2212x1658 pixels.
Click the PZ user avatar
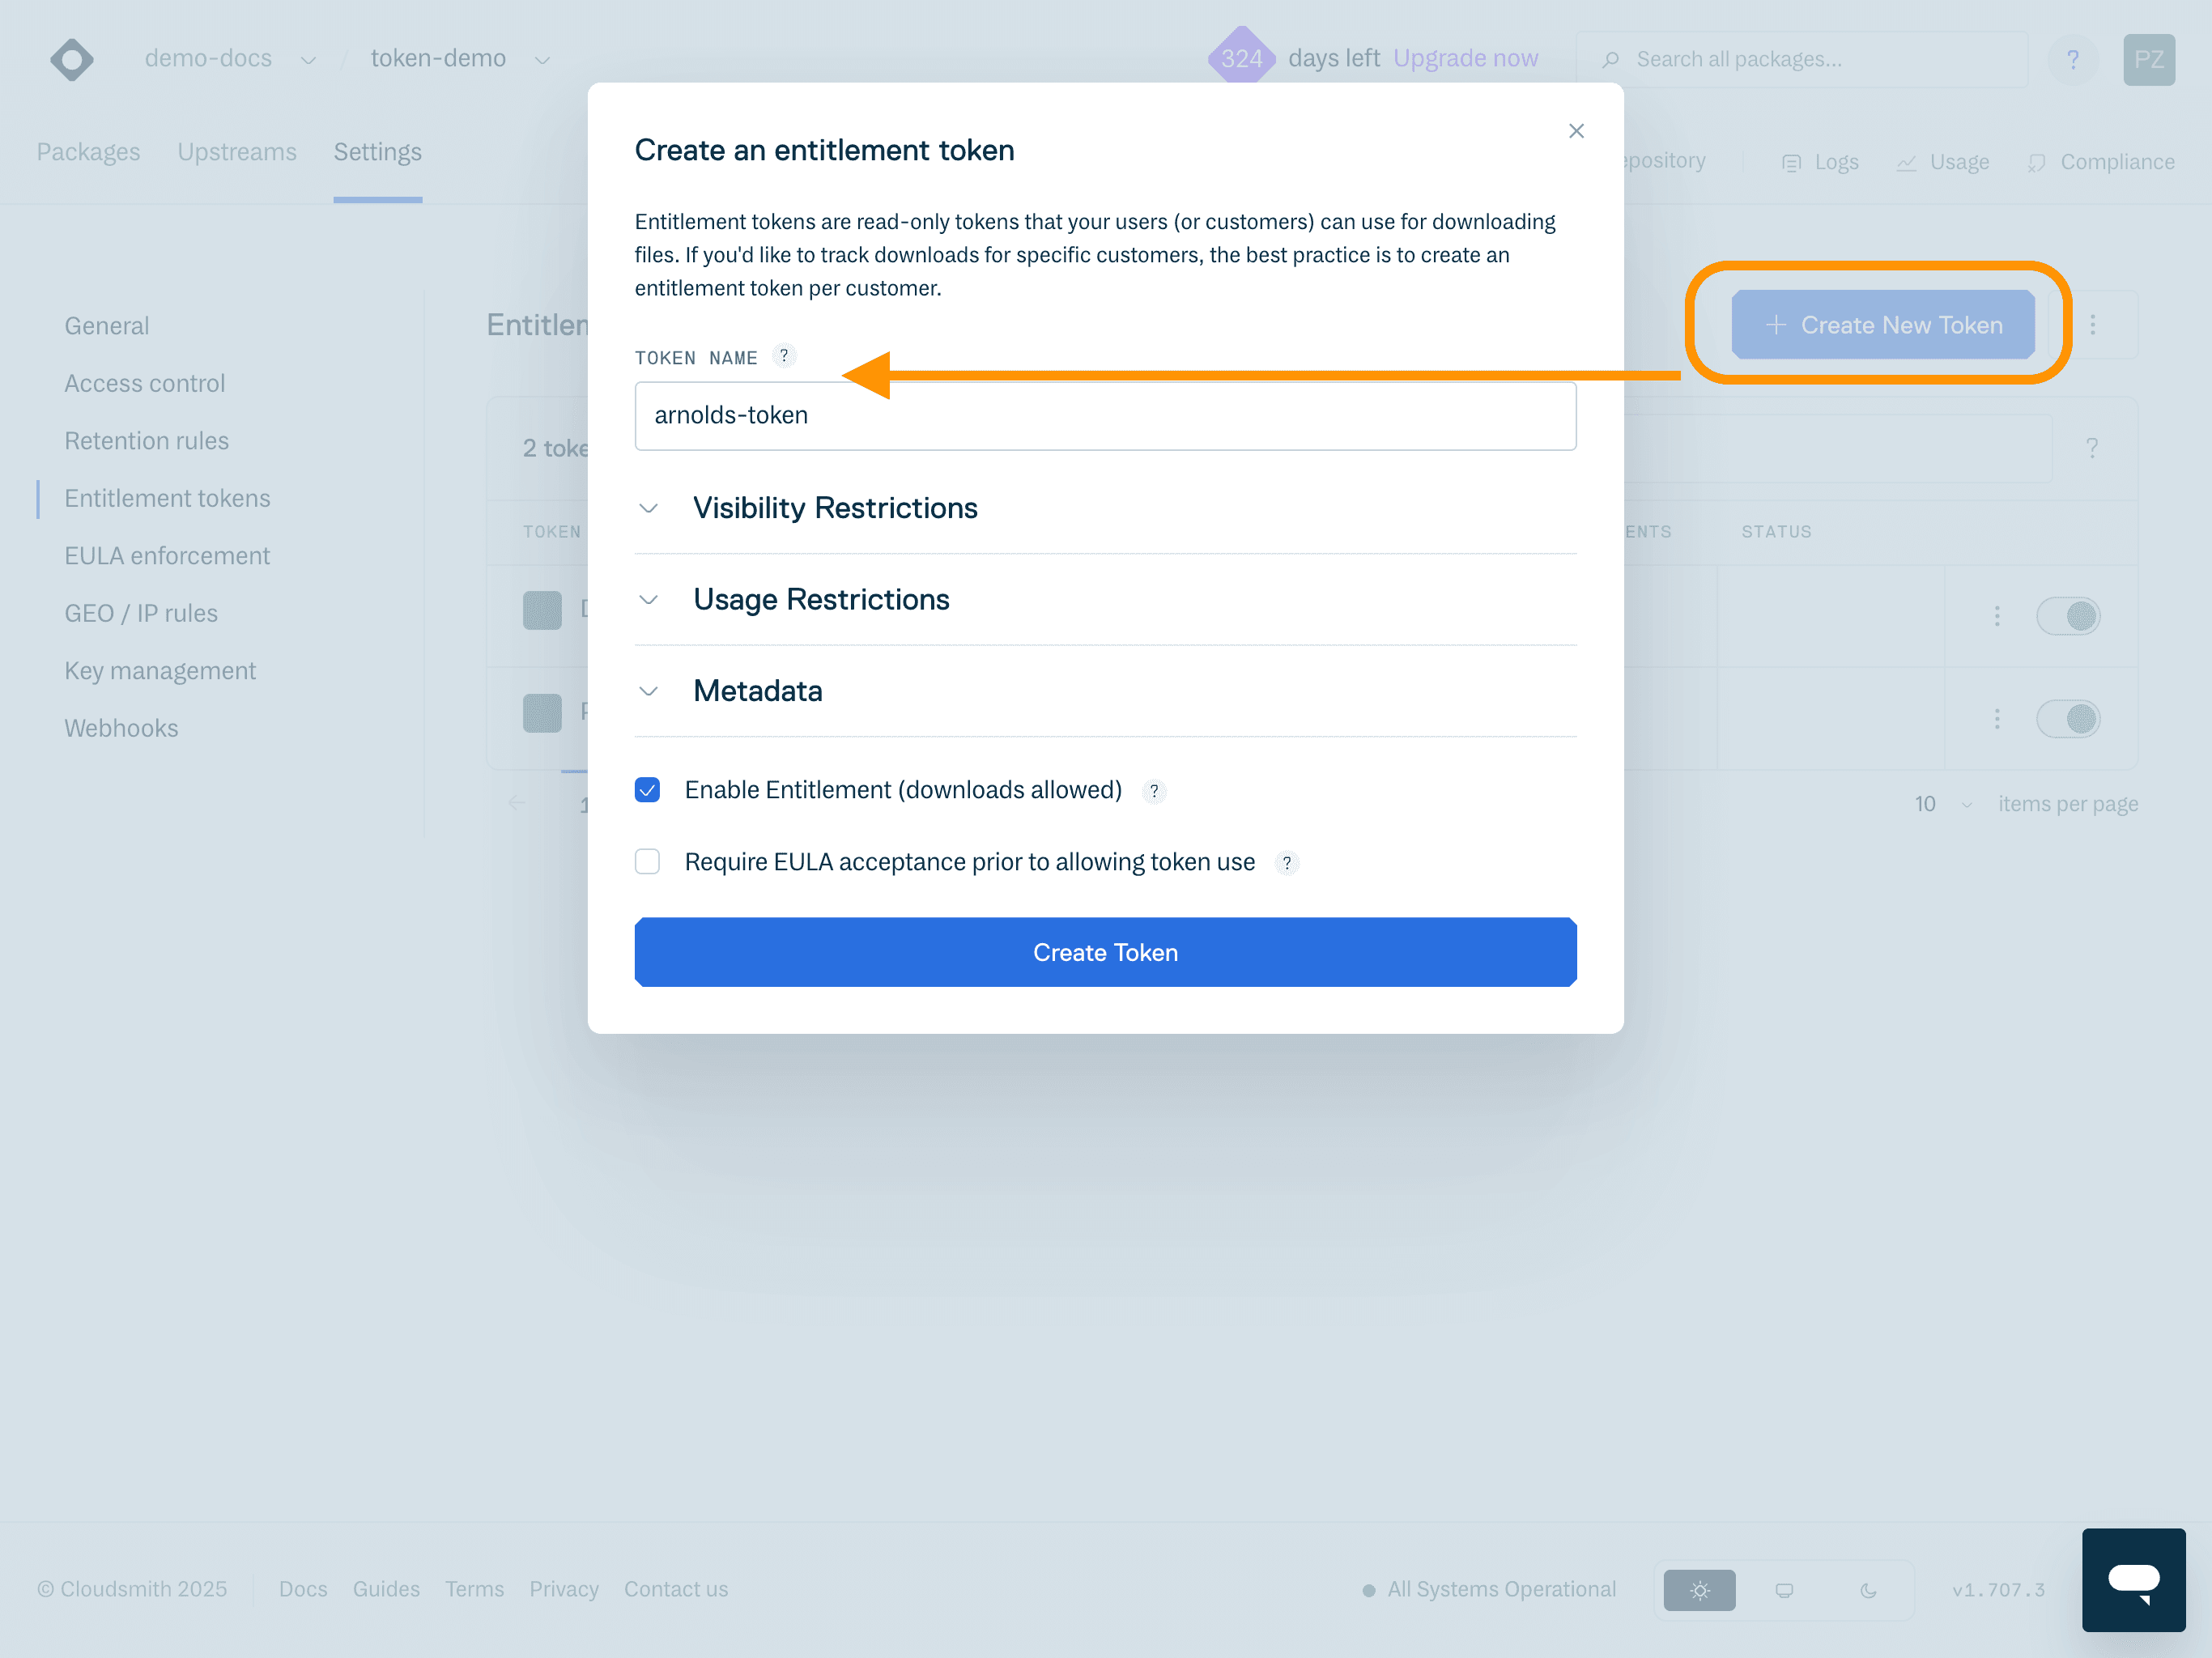pos(2149,59)
